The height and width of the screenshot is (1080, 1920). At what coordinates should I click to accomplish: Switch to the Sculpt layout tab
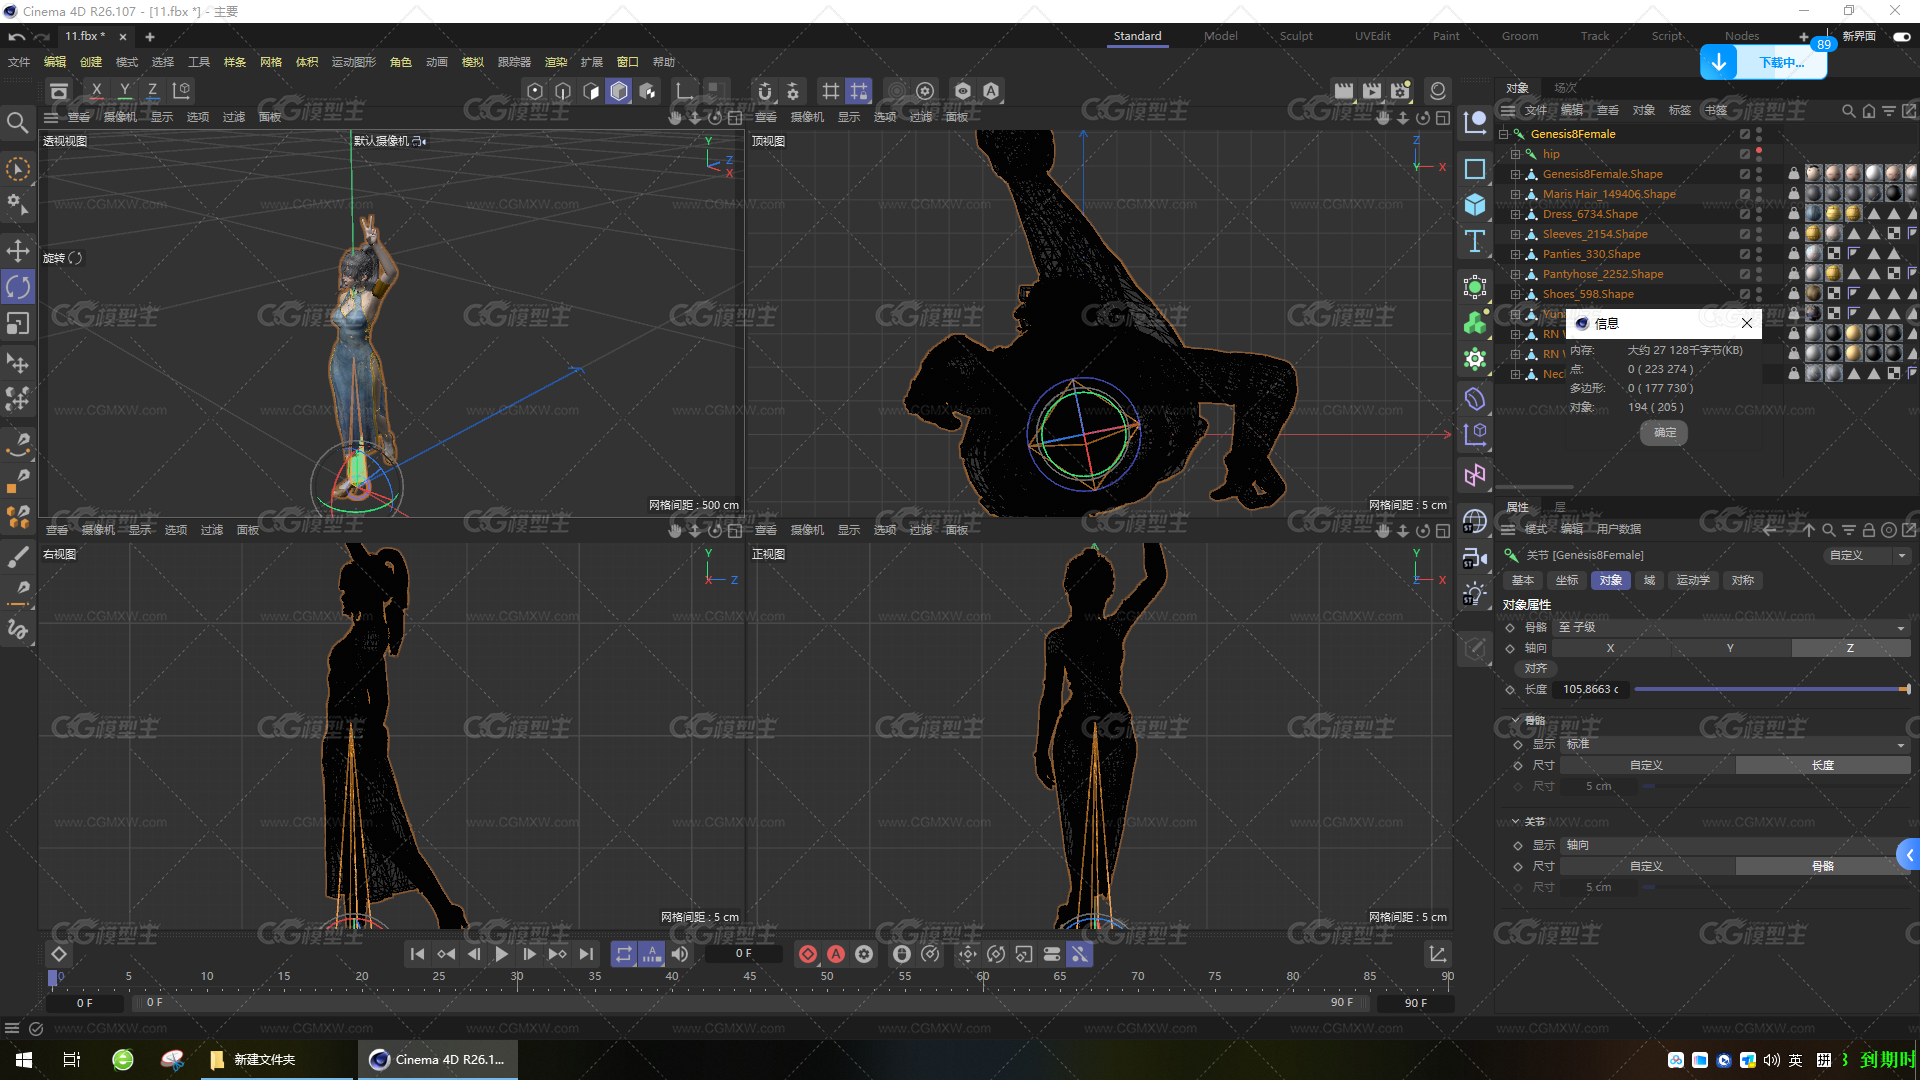[x=1296, y=36]
